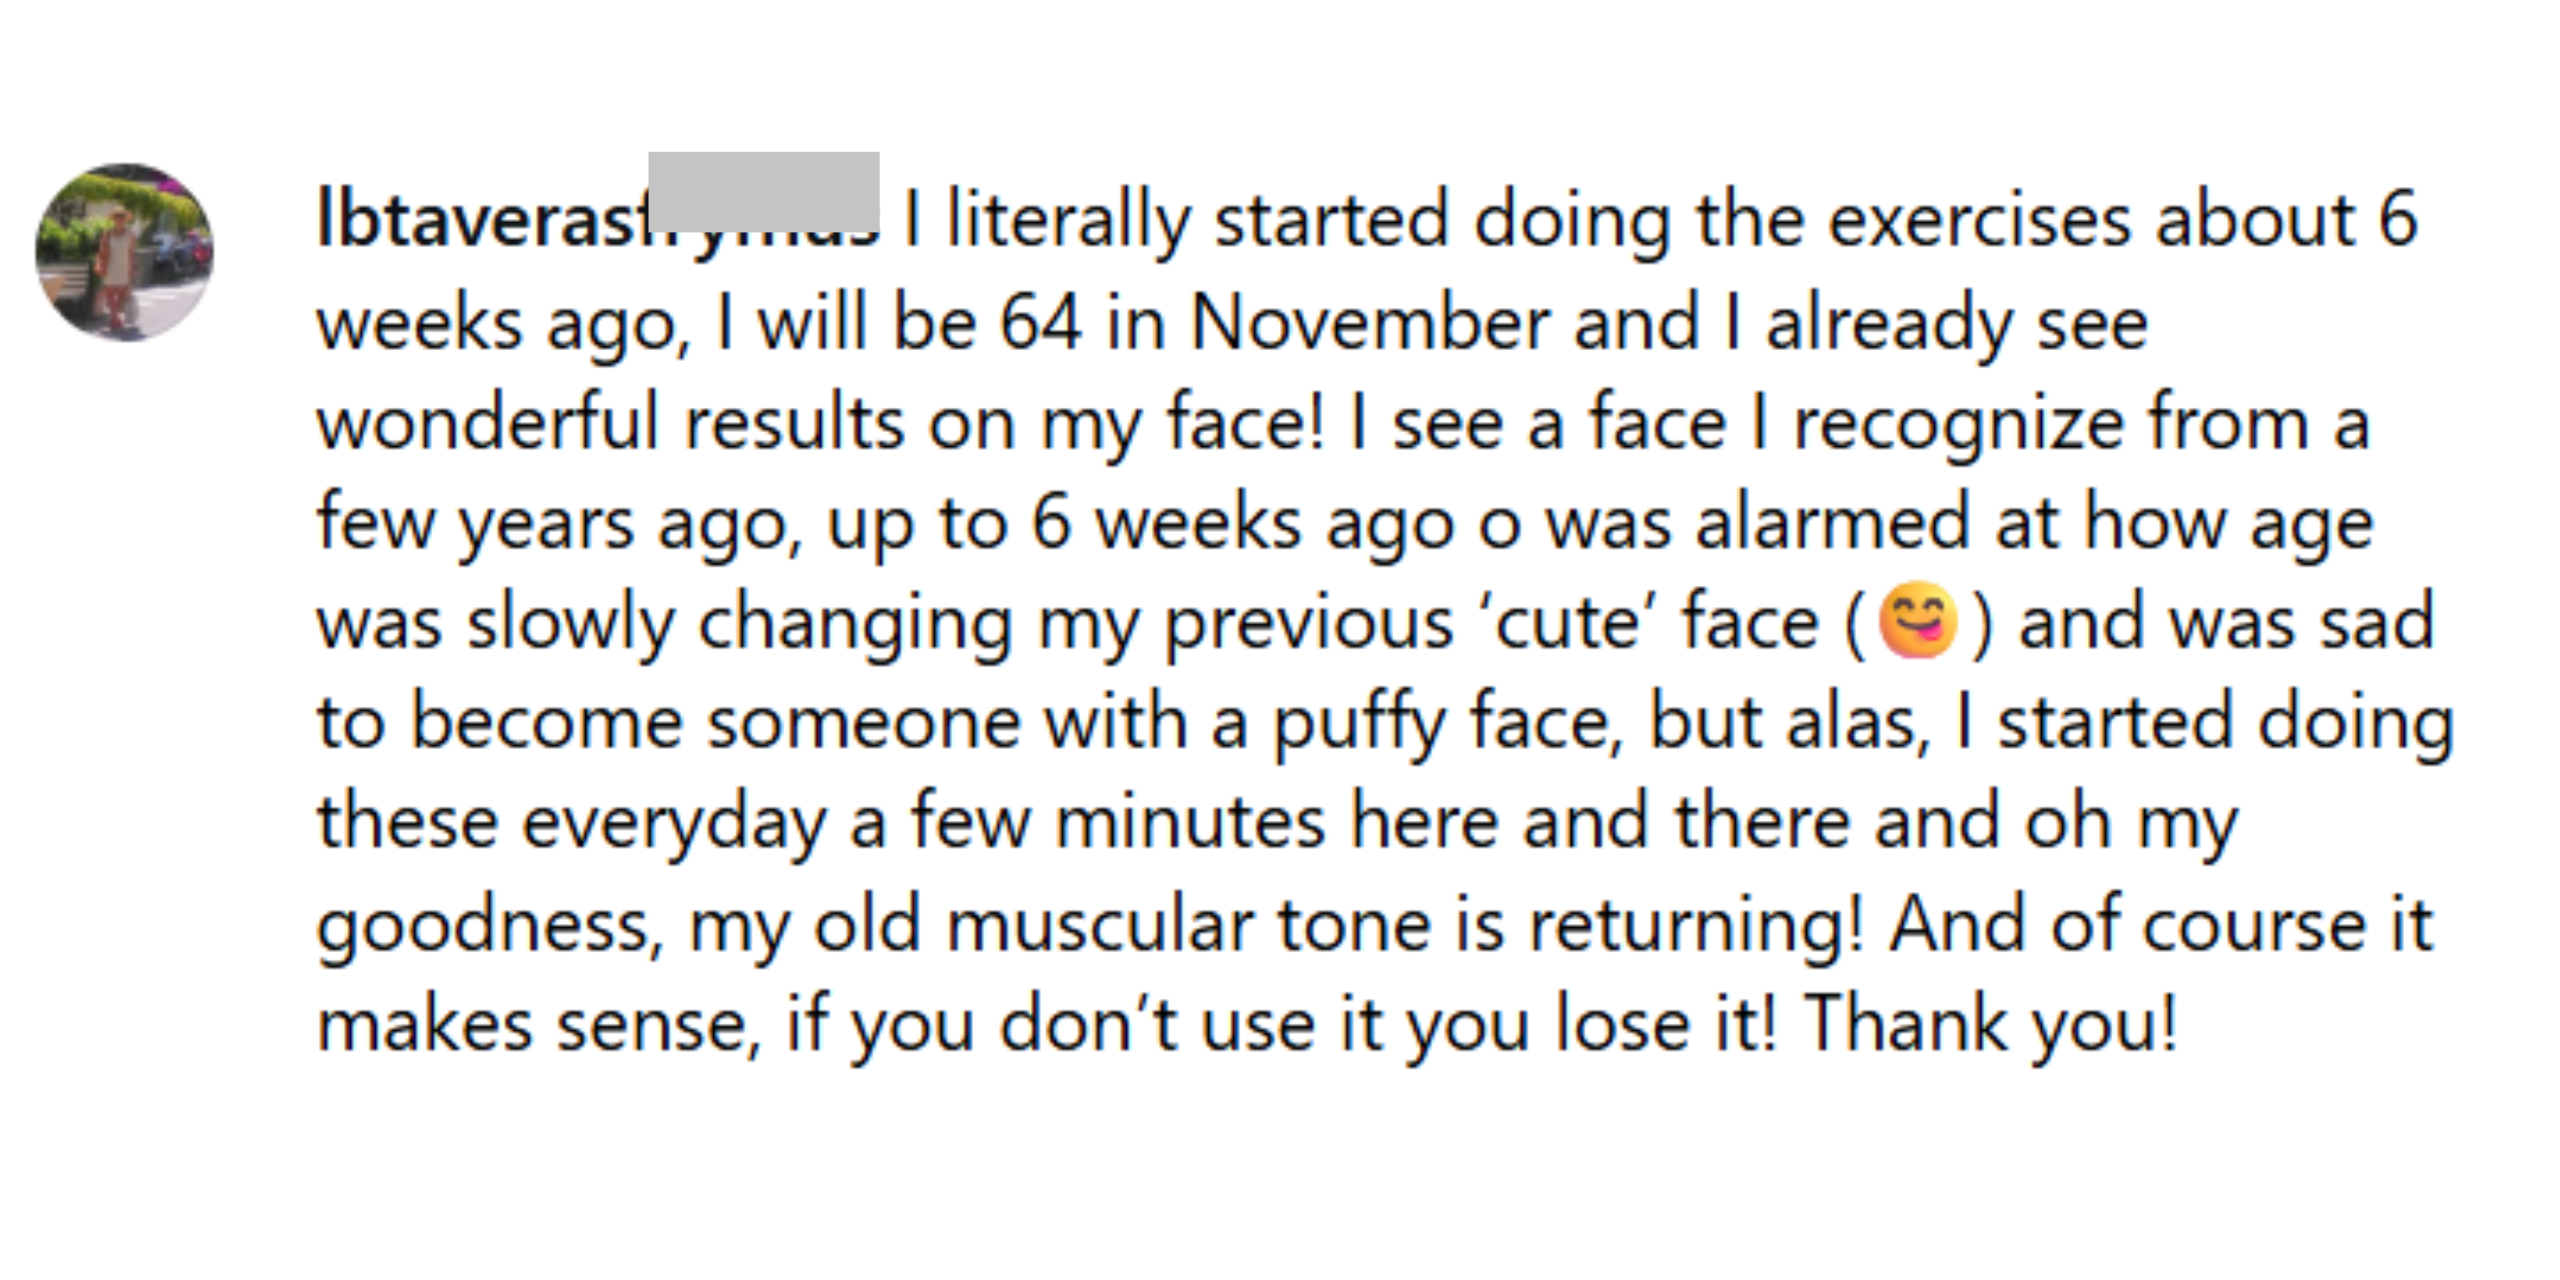Open the lbtaveras username profile link
This screenshot has height=1280, width=2560.
coord(597,219)
